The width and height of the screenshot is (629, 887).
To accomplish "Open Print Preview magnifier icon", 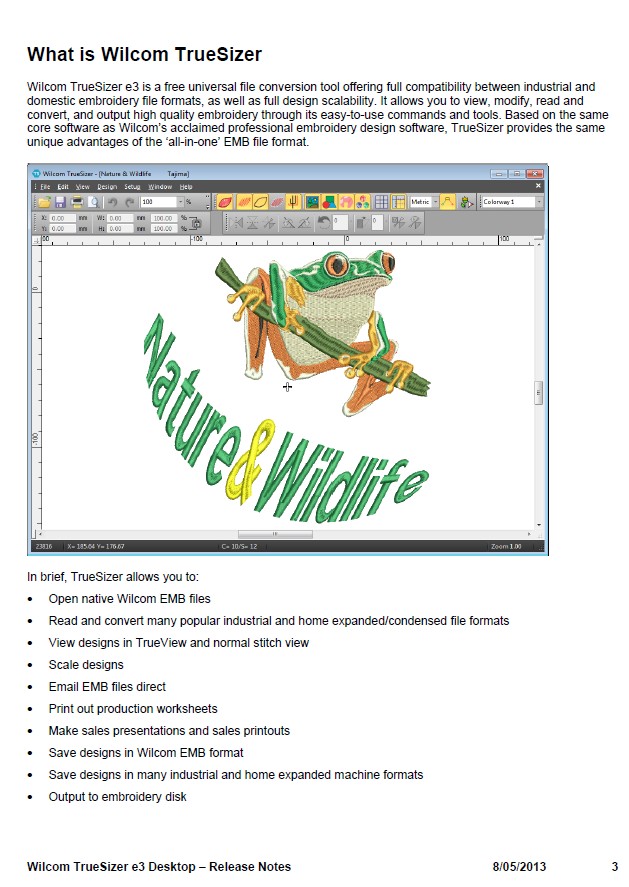I will pos(93,202).
